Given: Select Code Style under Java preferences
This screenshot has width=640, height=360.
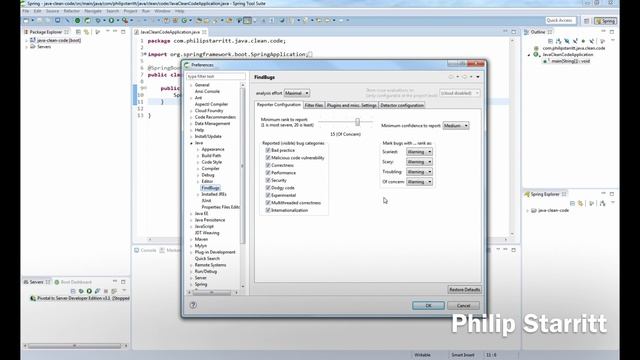Looking at the screenshot, I should point(211,162).
